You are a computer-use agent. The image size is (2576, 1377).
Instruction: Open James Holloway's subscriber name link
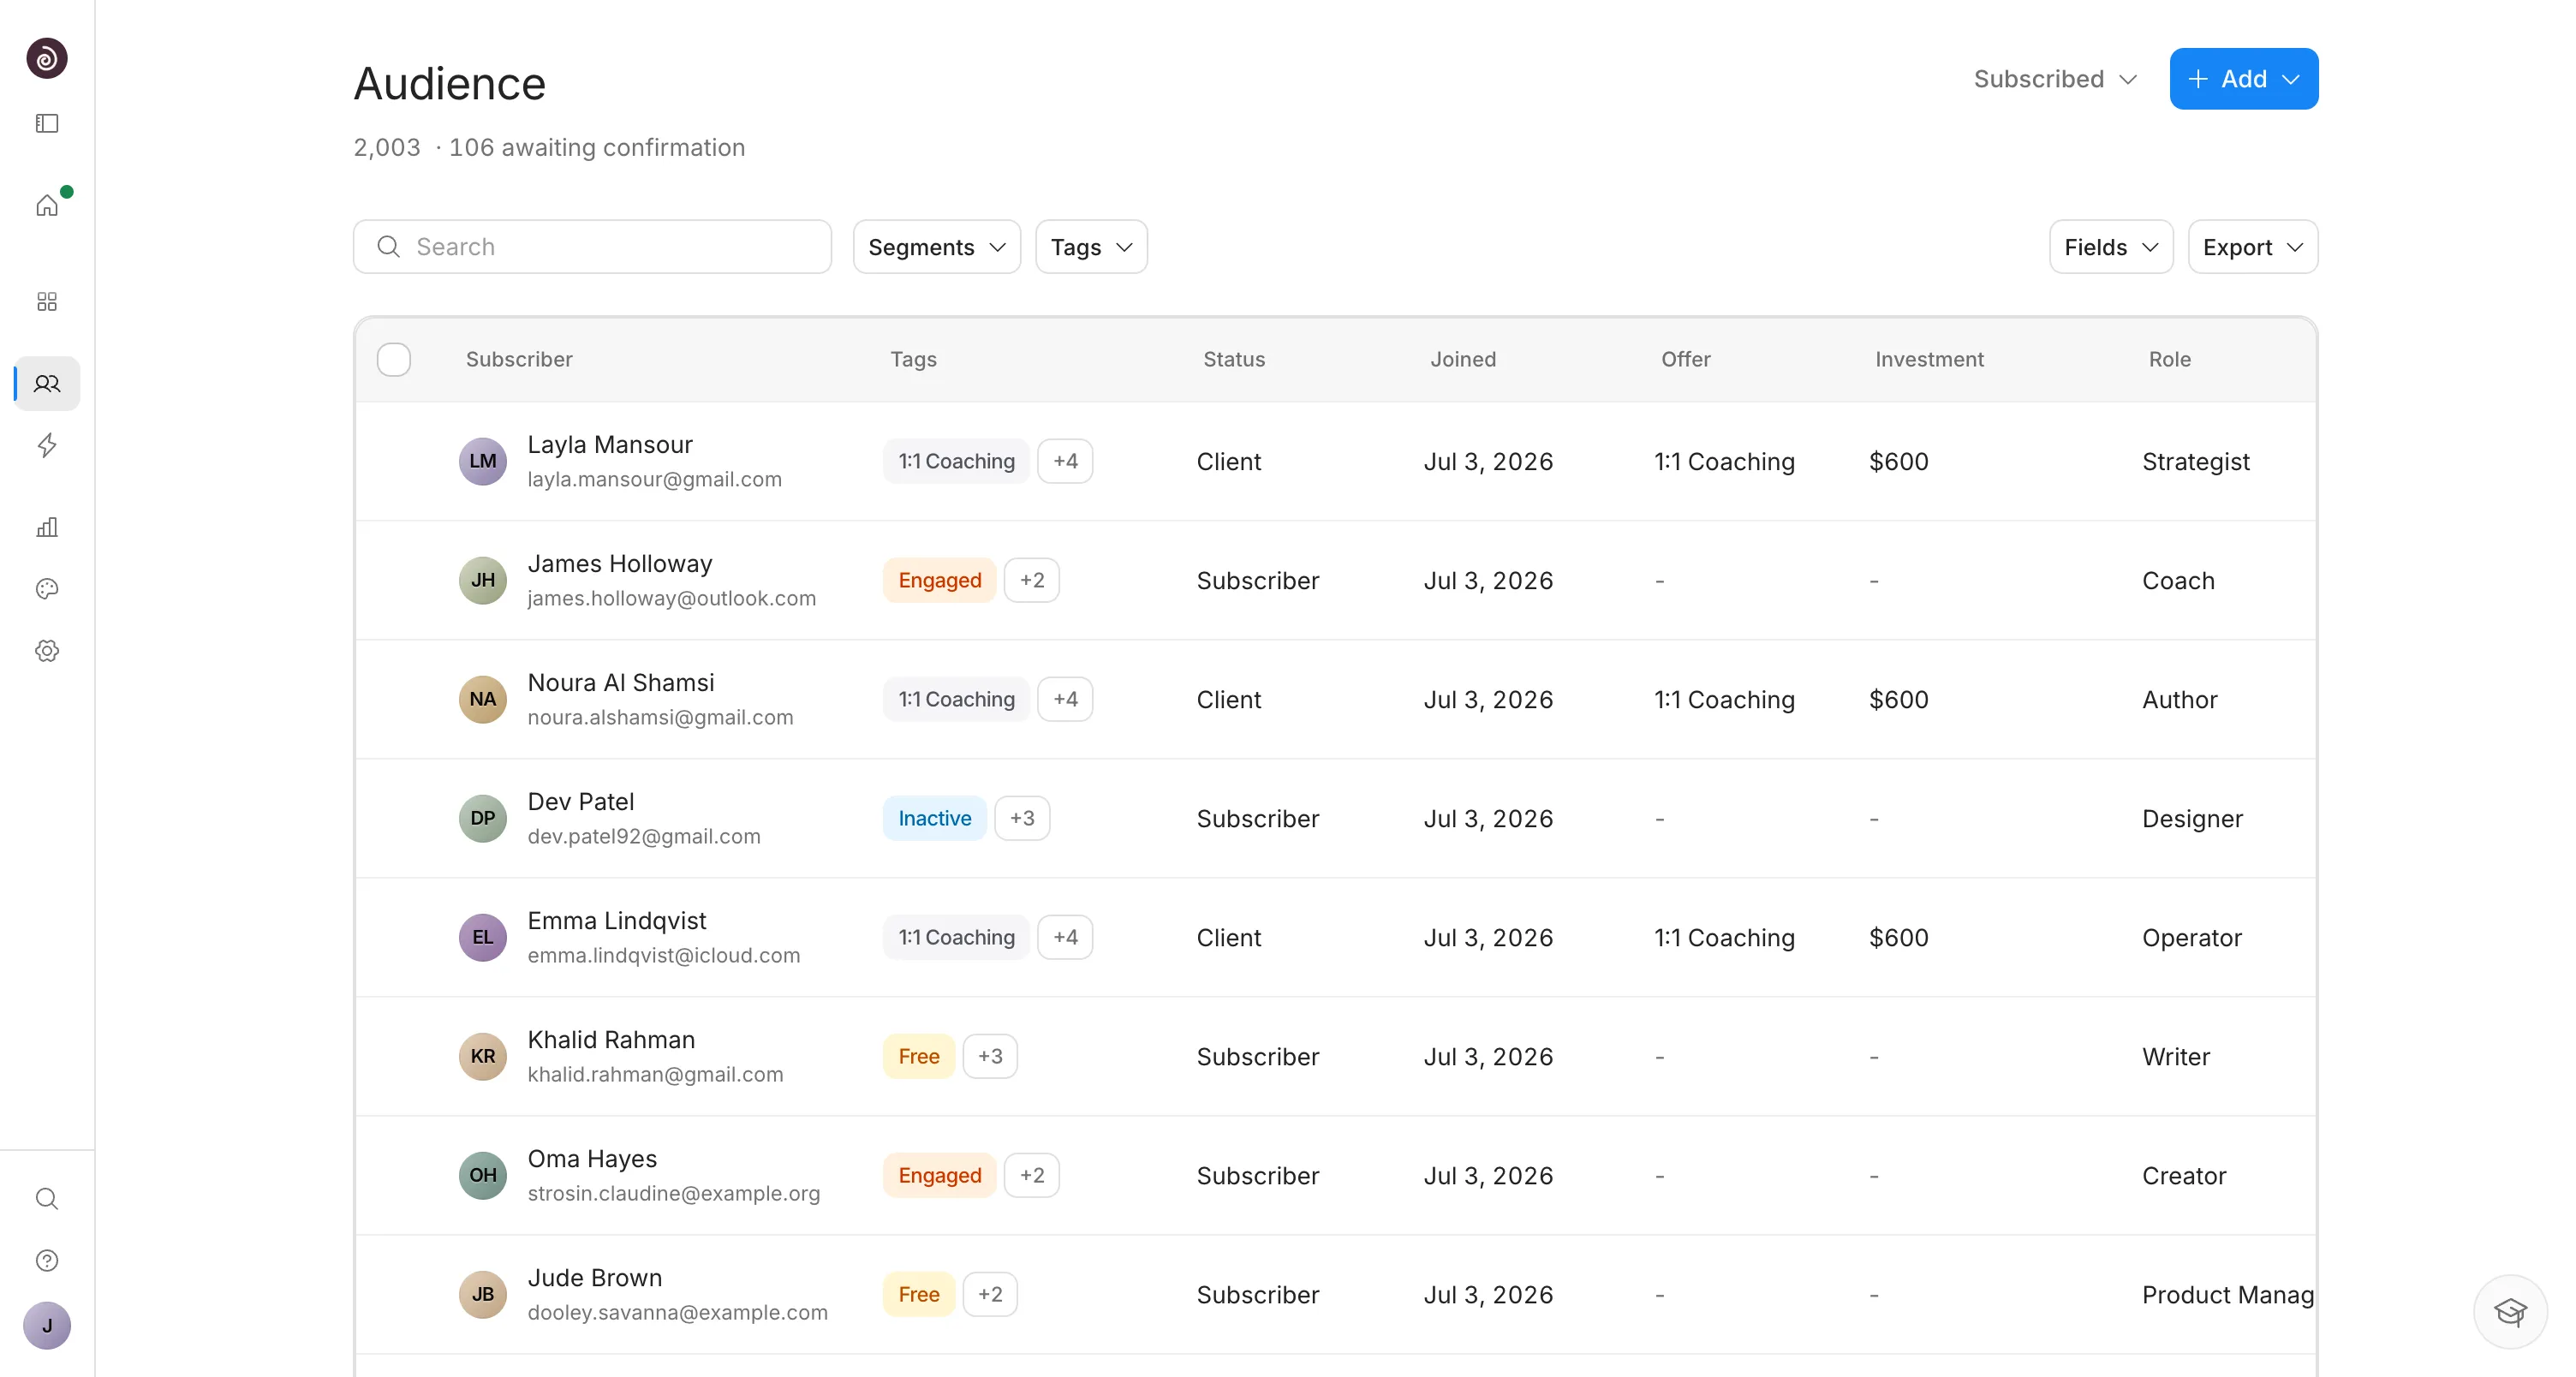620,563
